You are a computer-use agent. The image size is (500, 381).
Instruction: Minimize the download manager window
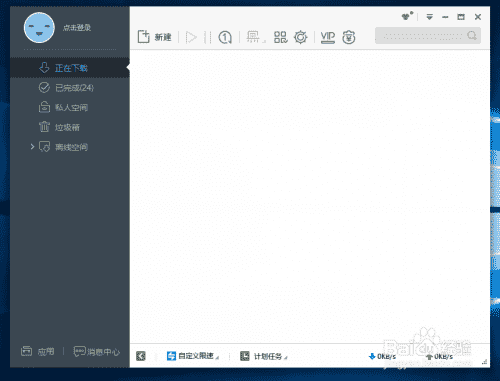point(445,17)
